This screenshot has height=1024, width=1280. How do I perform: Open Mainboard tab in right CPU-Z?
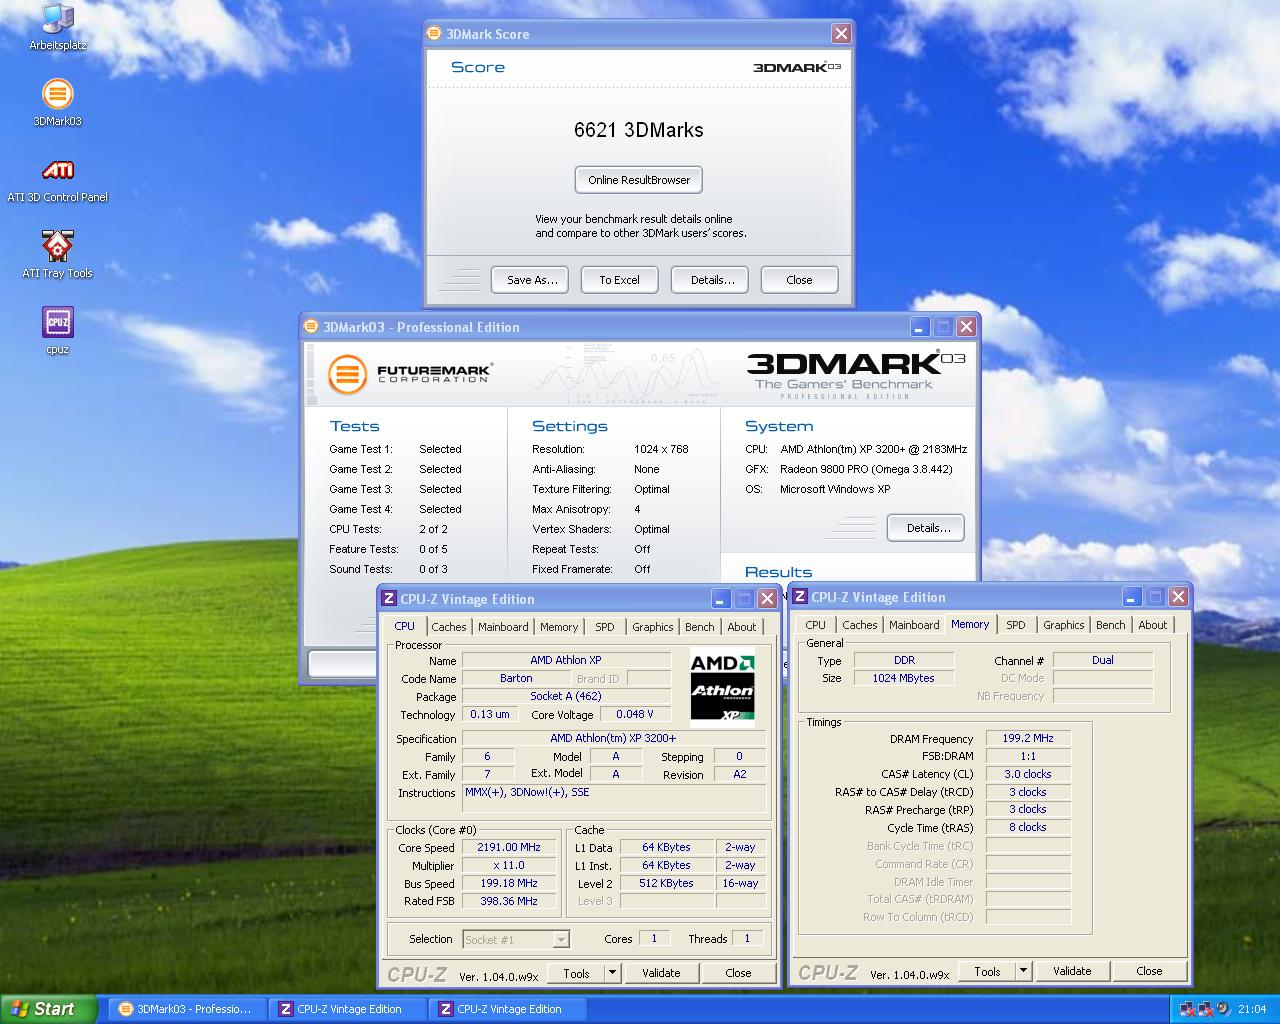point(914,625)
